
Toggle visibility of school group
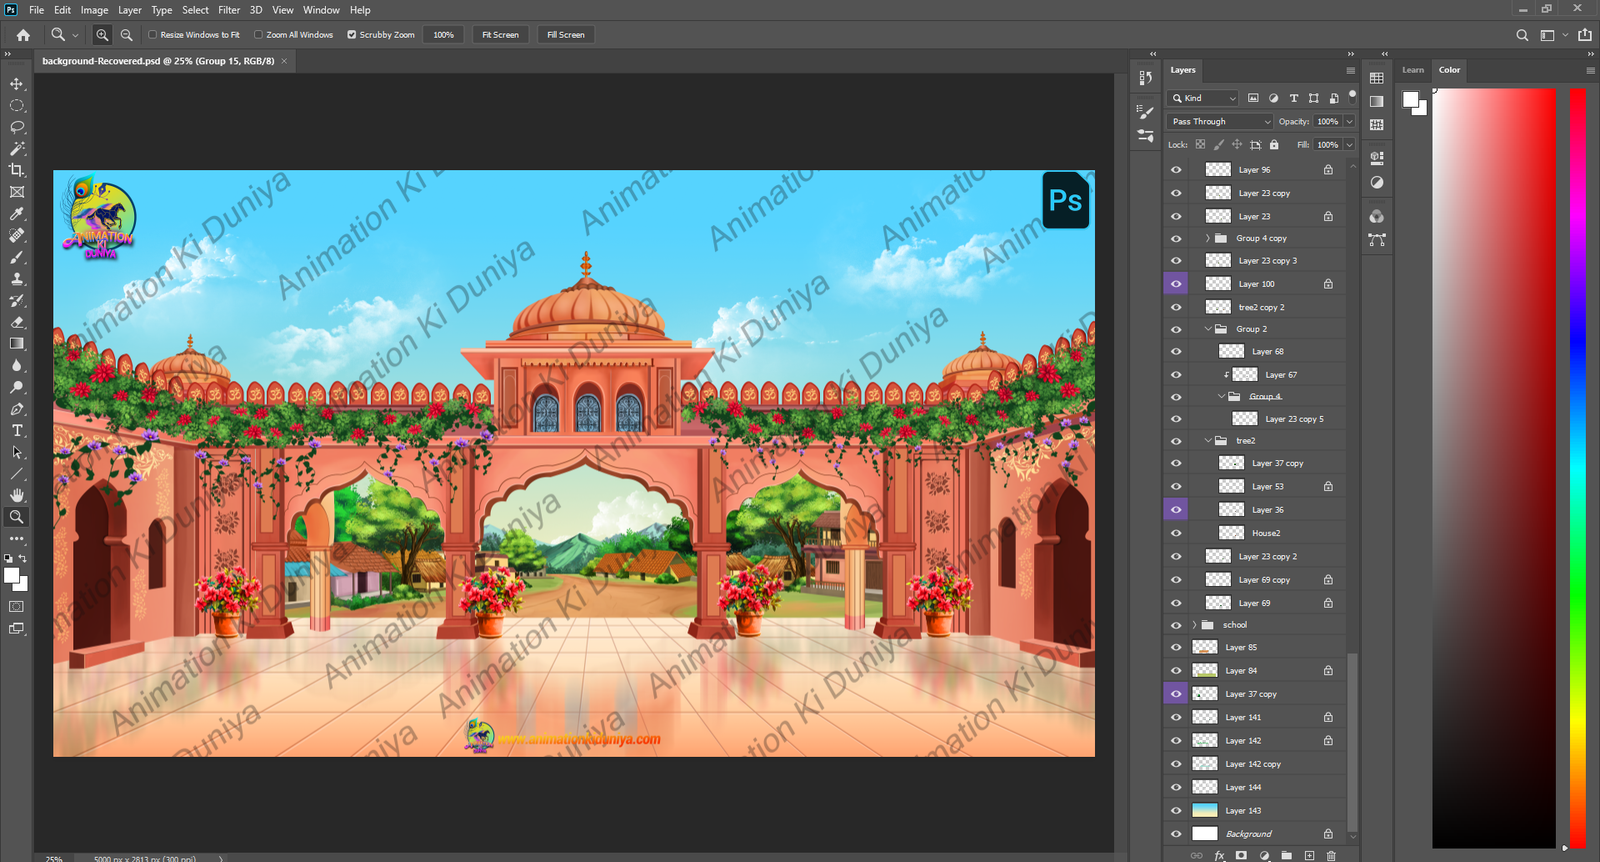click(1176, 625)
